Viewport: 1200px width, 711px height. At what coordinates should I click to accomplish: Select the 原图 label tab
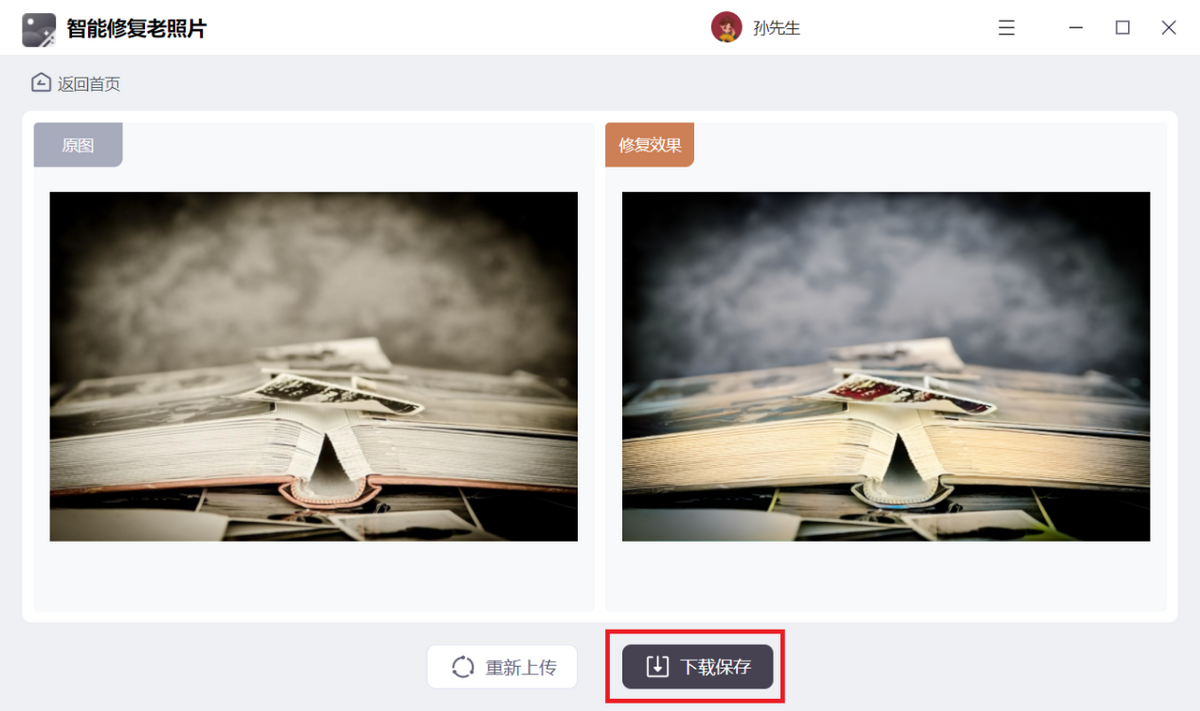pos(78,145)
